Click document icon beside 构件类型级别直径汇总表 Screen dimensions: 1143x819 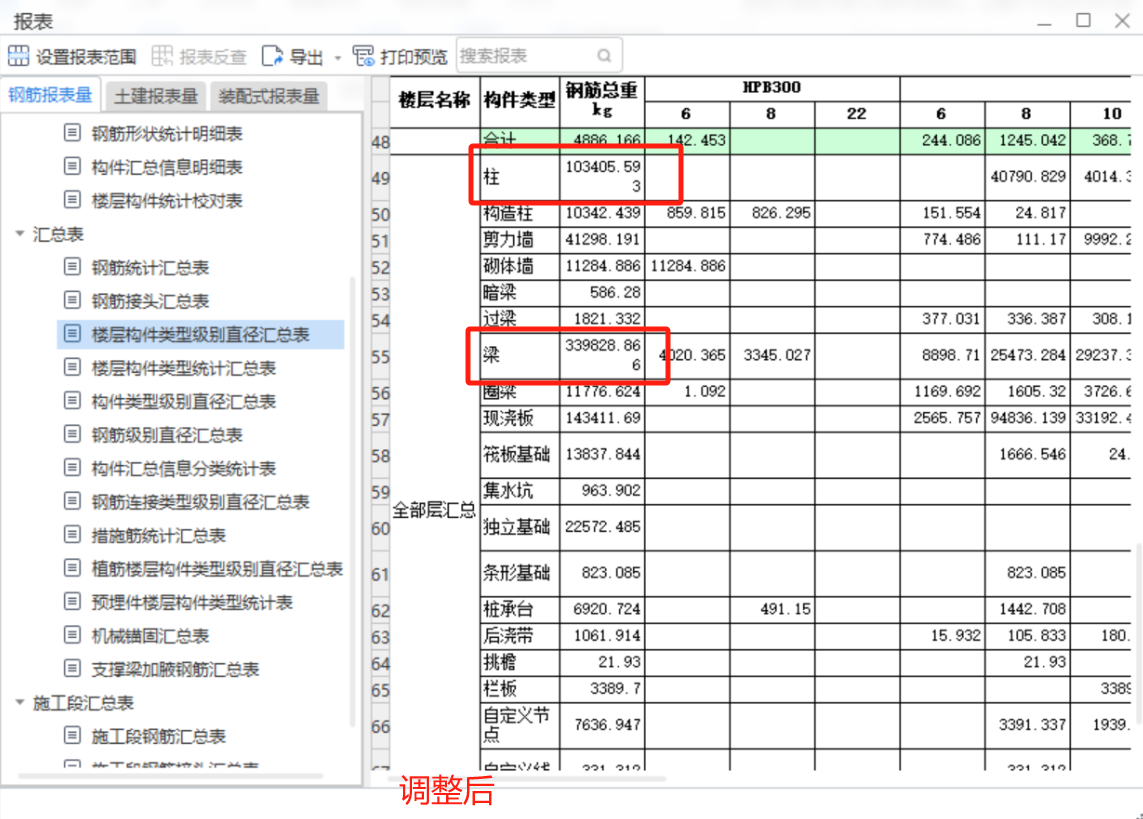(72, 401)
